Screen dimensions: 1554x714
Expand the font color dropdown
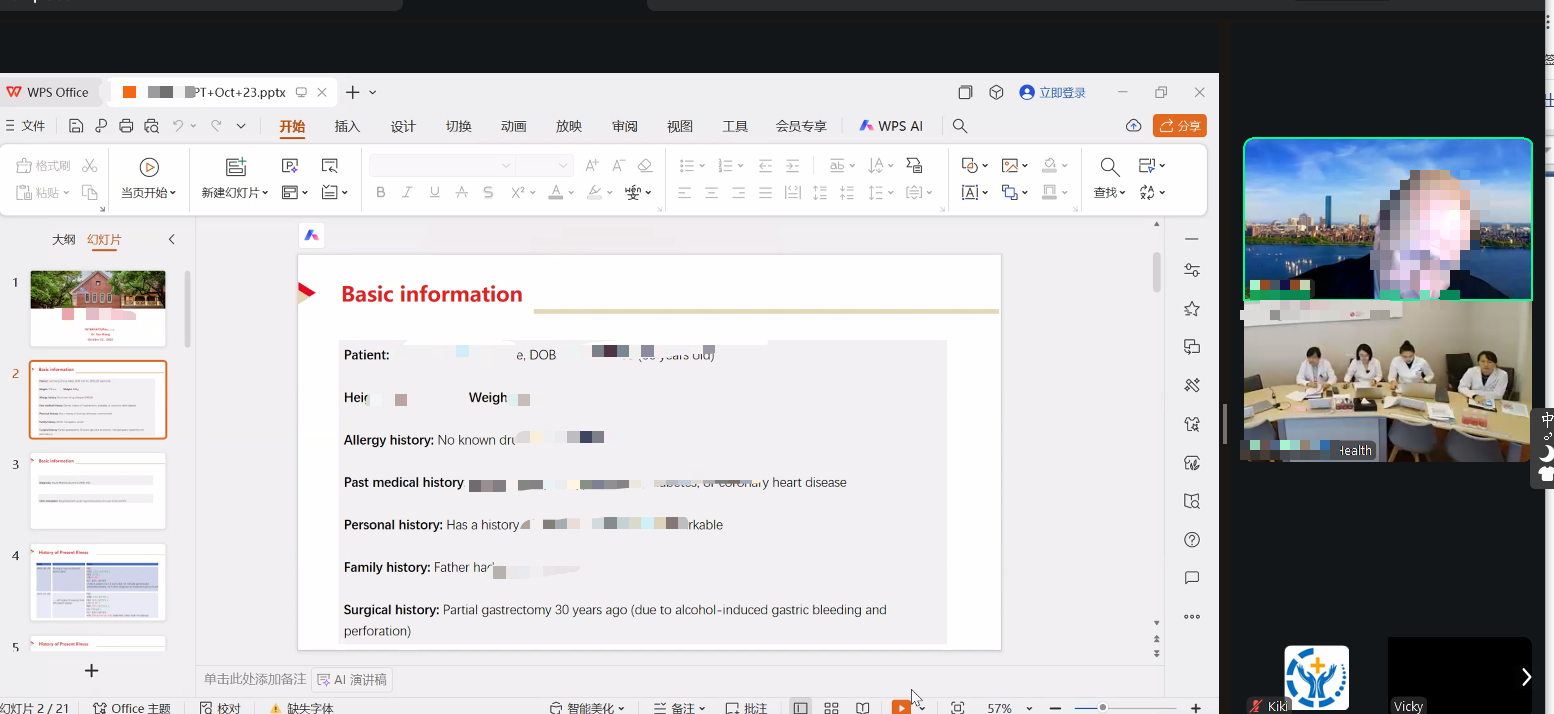click(569, 192)
